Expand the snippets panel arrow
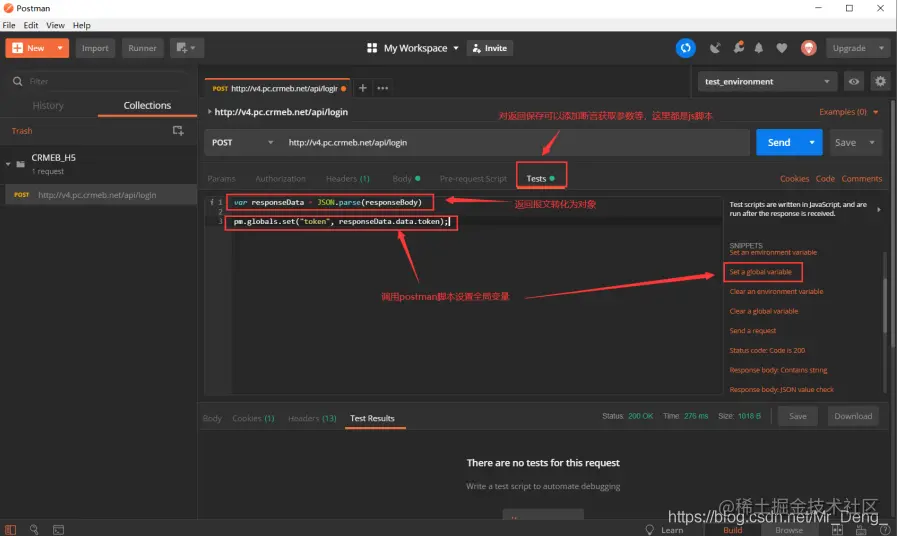Screen dimensions: 898x536 point(879,210)
